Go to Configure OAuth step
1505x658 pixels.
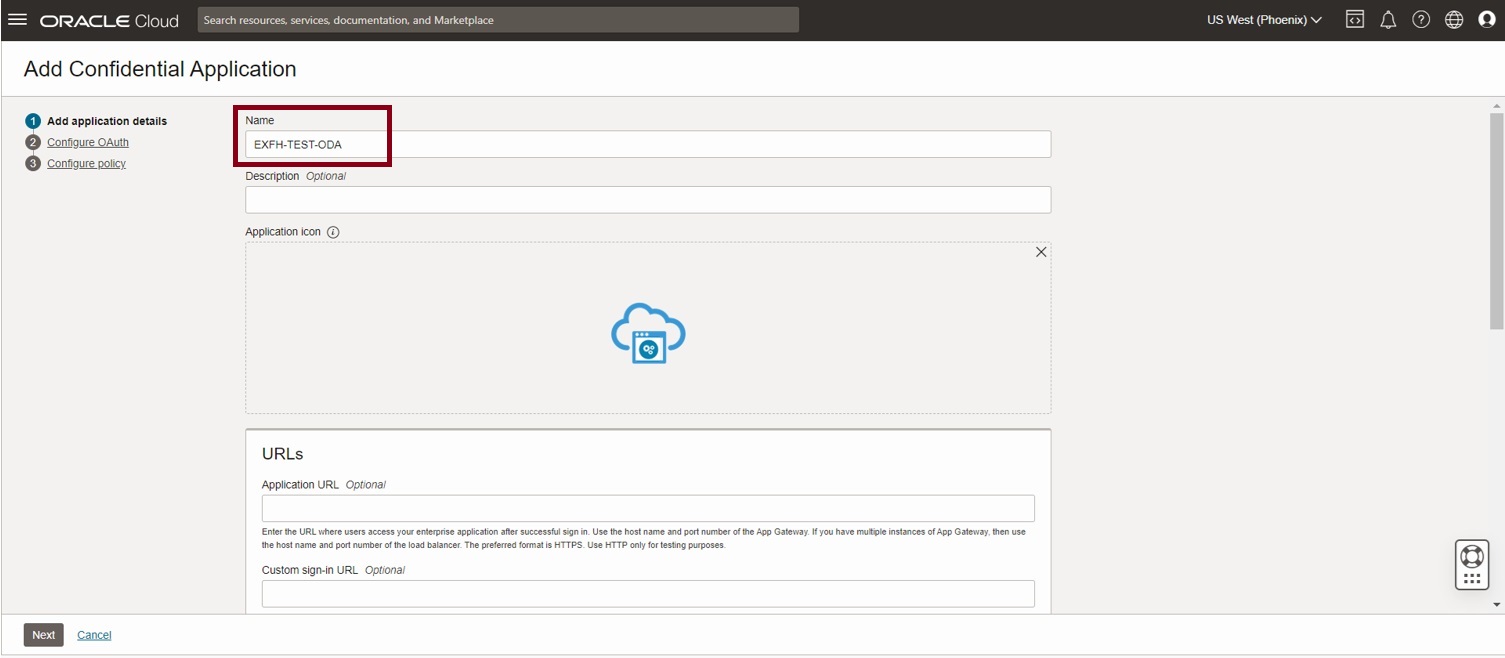point(88,142)
